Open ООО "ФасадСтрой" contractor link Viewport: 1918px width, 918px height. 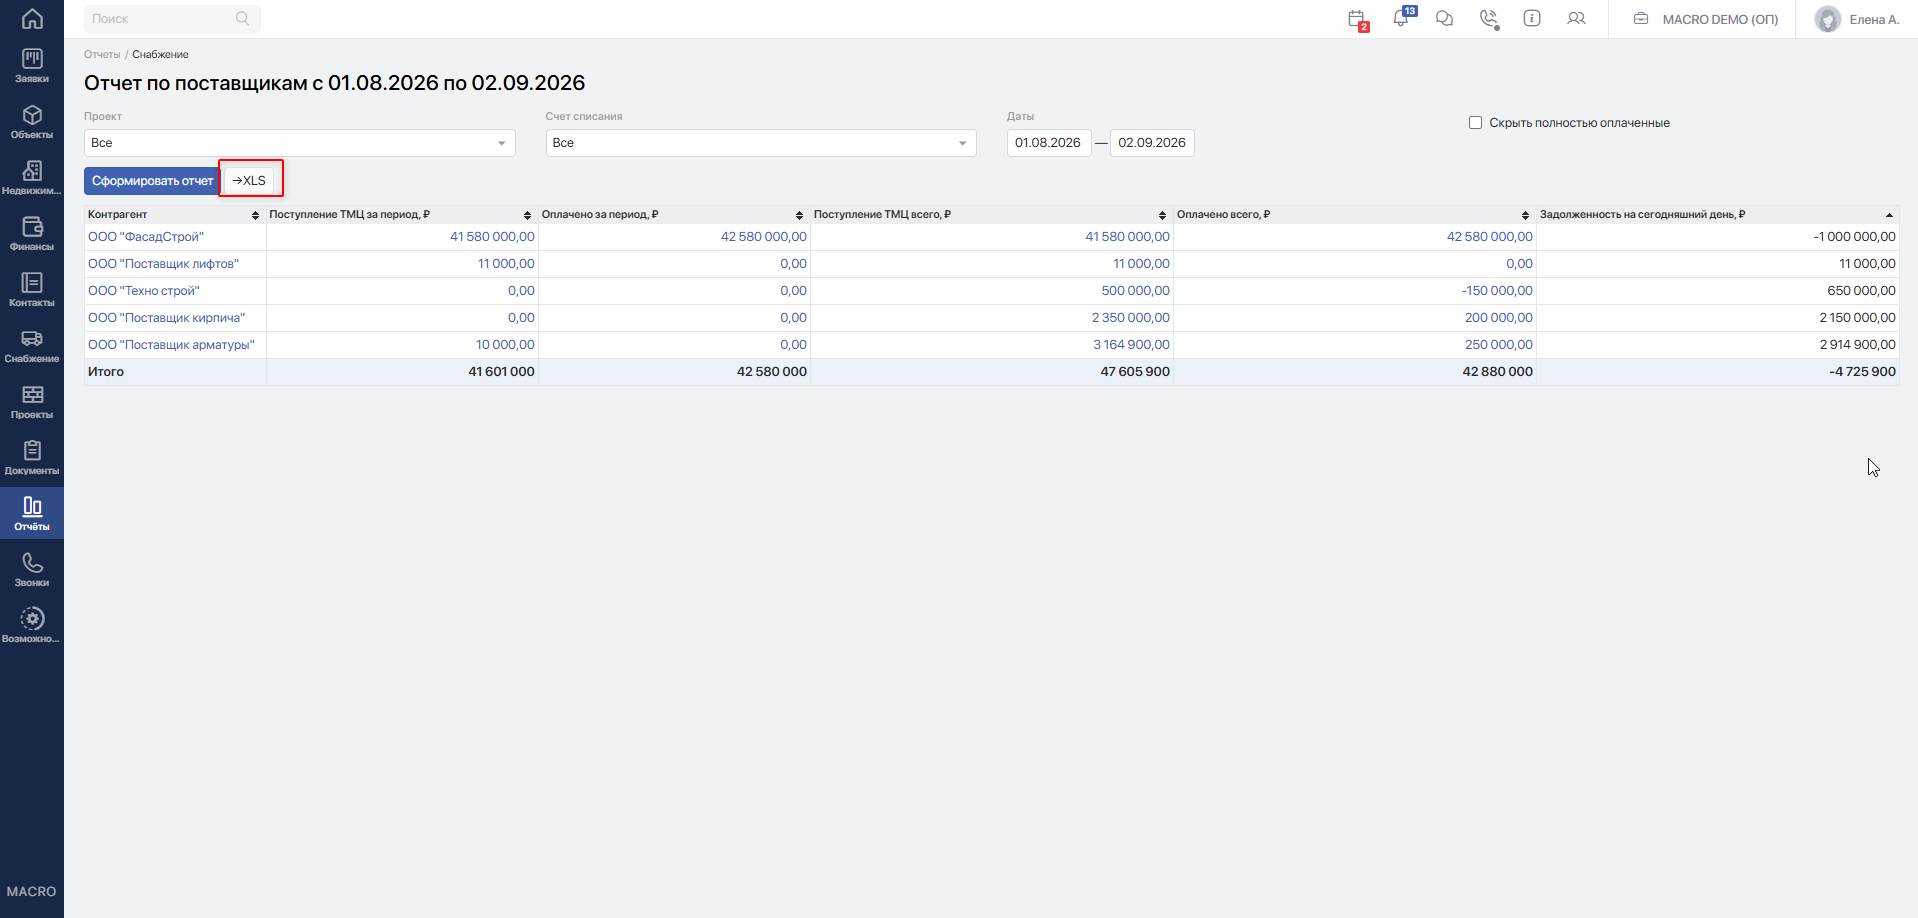(x=146, y=237)
